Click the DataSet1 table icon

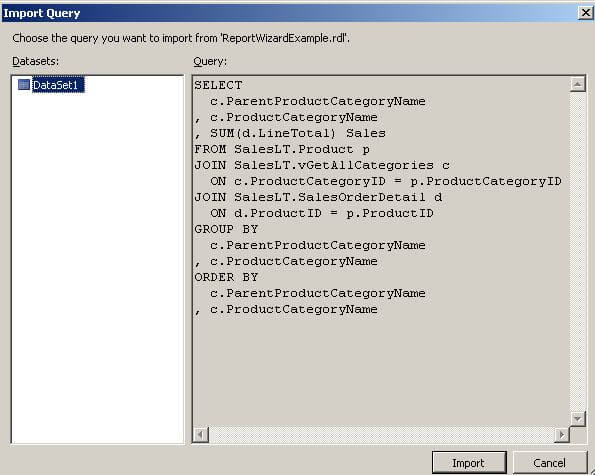click(24, 85)
